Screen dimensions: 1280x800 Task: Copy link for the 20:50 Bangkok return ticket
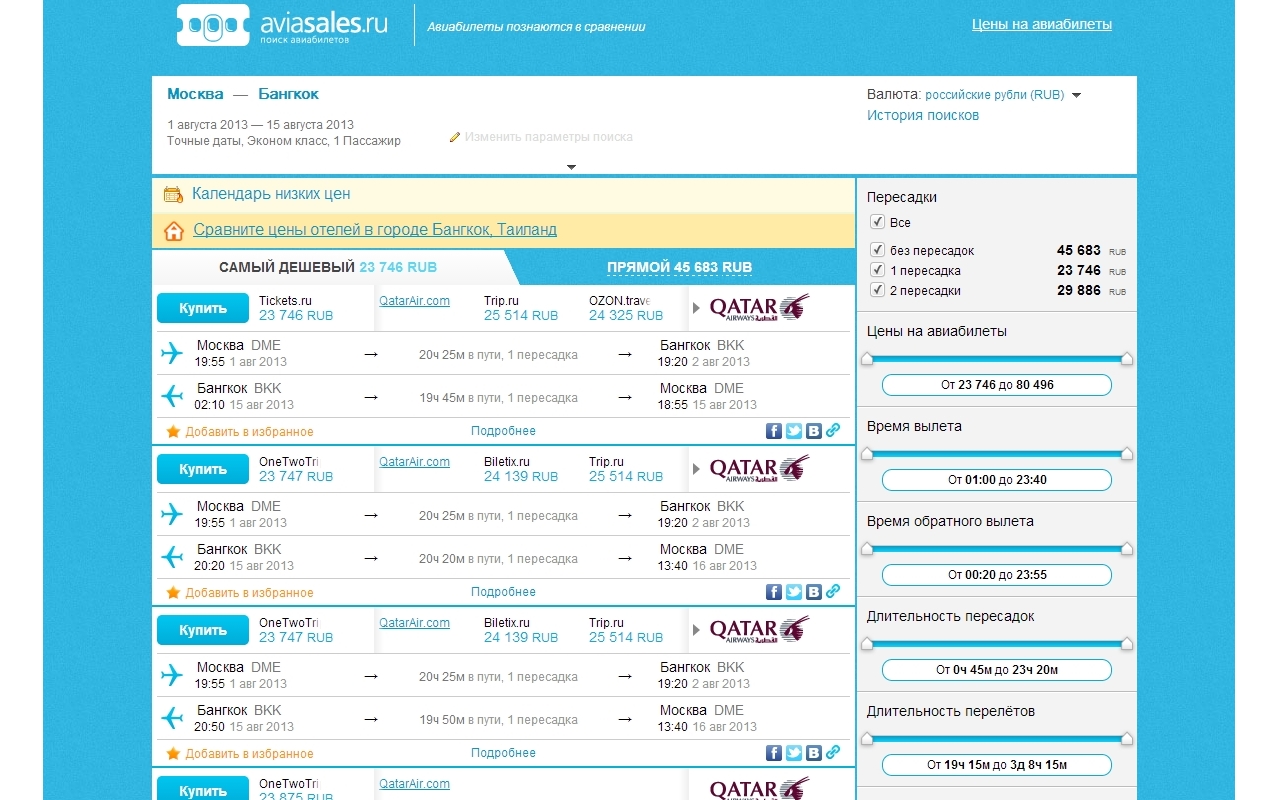click(833, 752)
